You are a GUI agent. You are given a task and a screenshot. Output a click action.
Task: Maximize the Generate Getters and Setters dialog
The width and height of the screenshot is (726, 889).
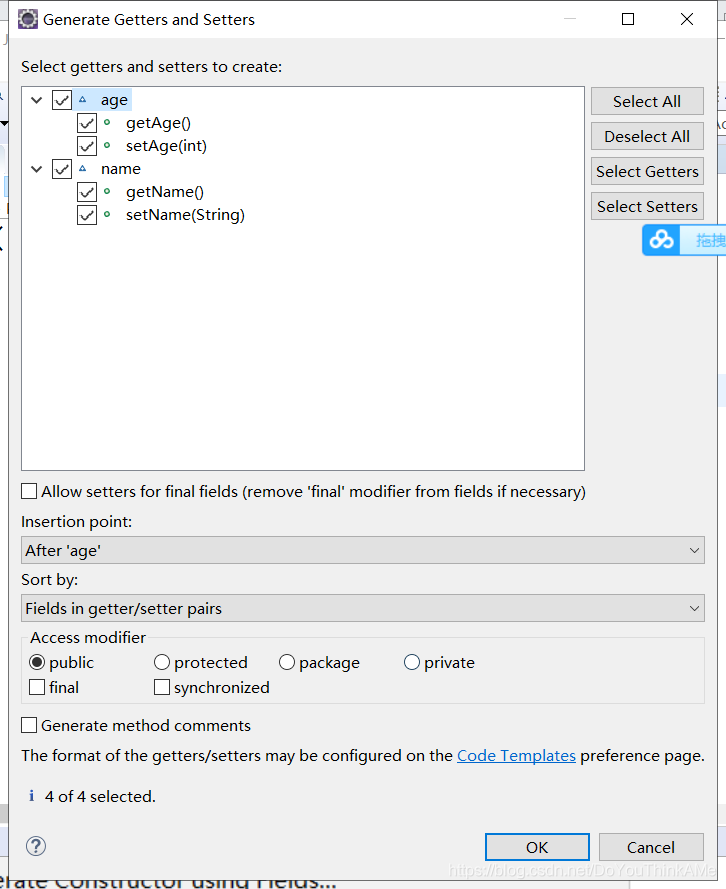click(x=628, y=19)
